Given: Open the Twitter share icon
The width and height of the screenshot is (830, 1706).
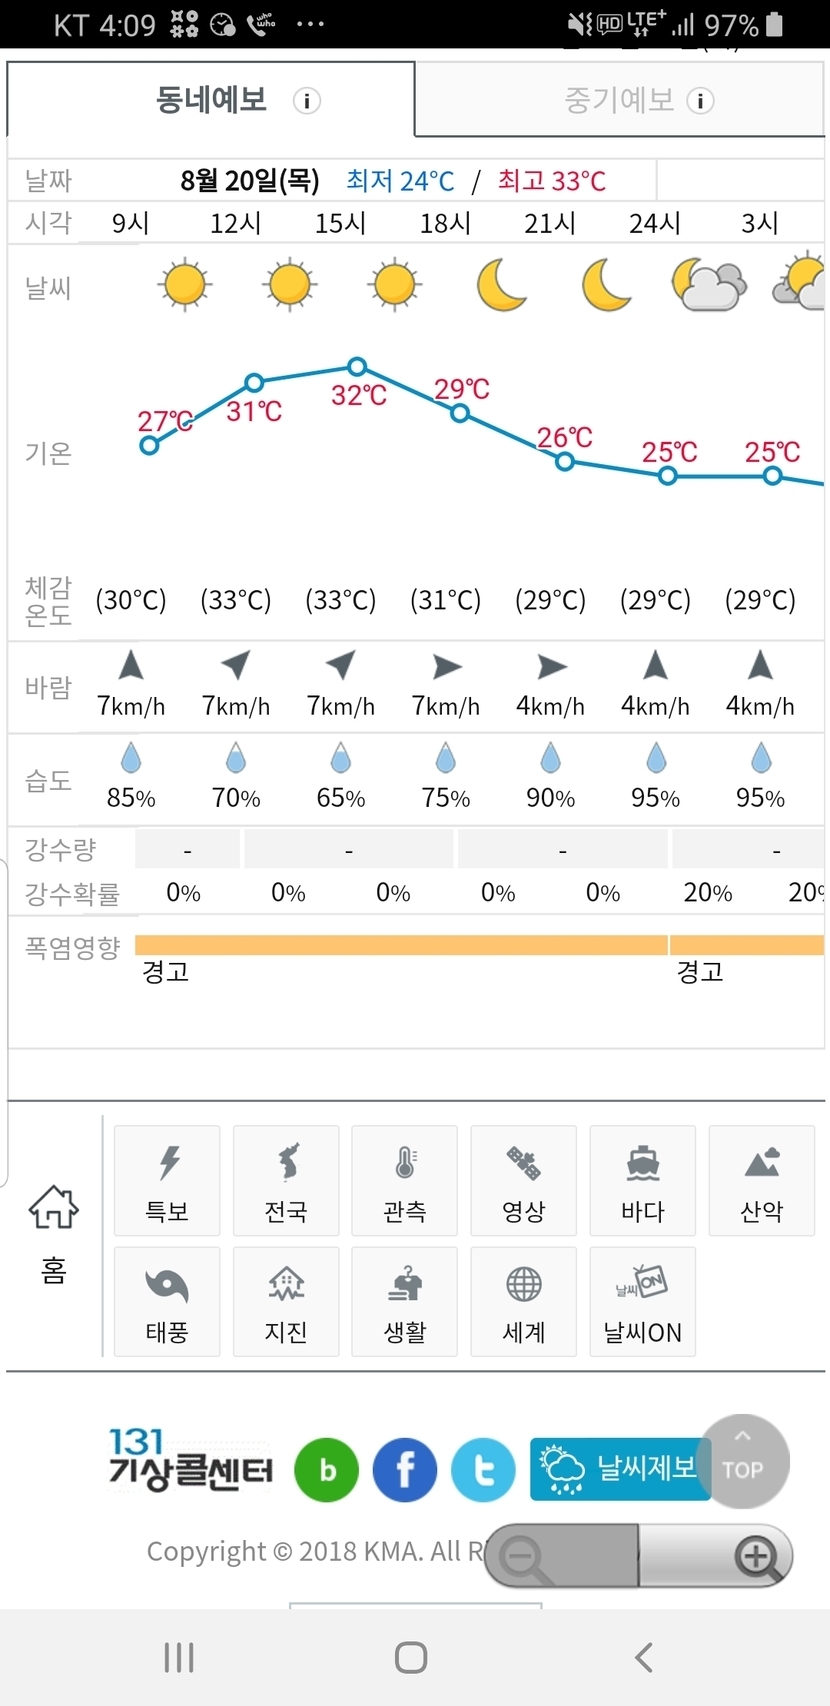Looking at the screenshot, I should tap(483, 1470).
